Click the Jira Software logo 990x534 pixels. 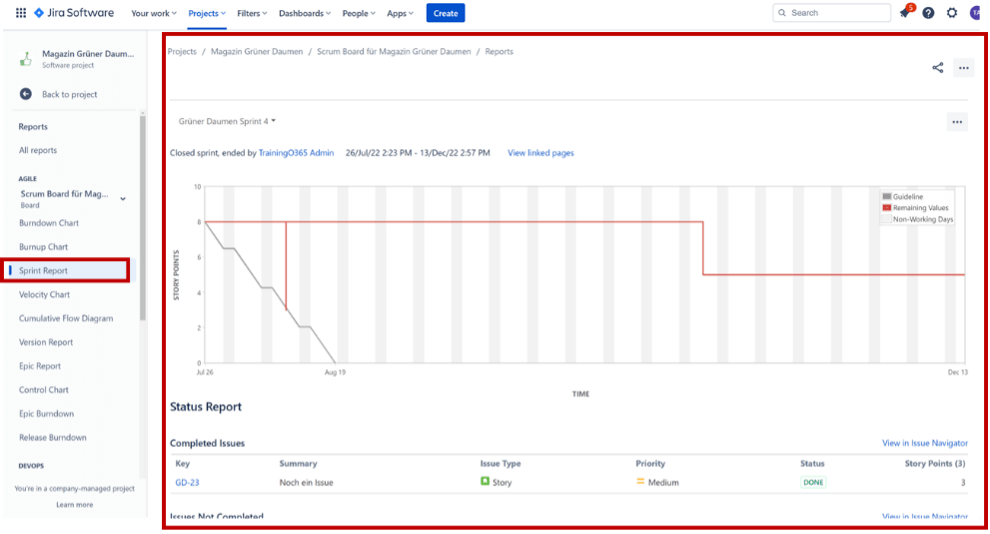[x=74, y=13]
